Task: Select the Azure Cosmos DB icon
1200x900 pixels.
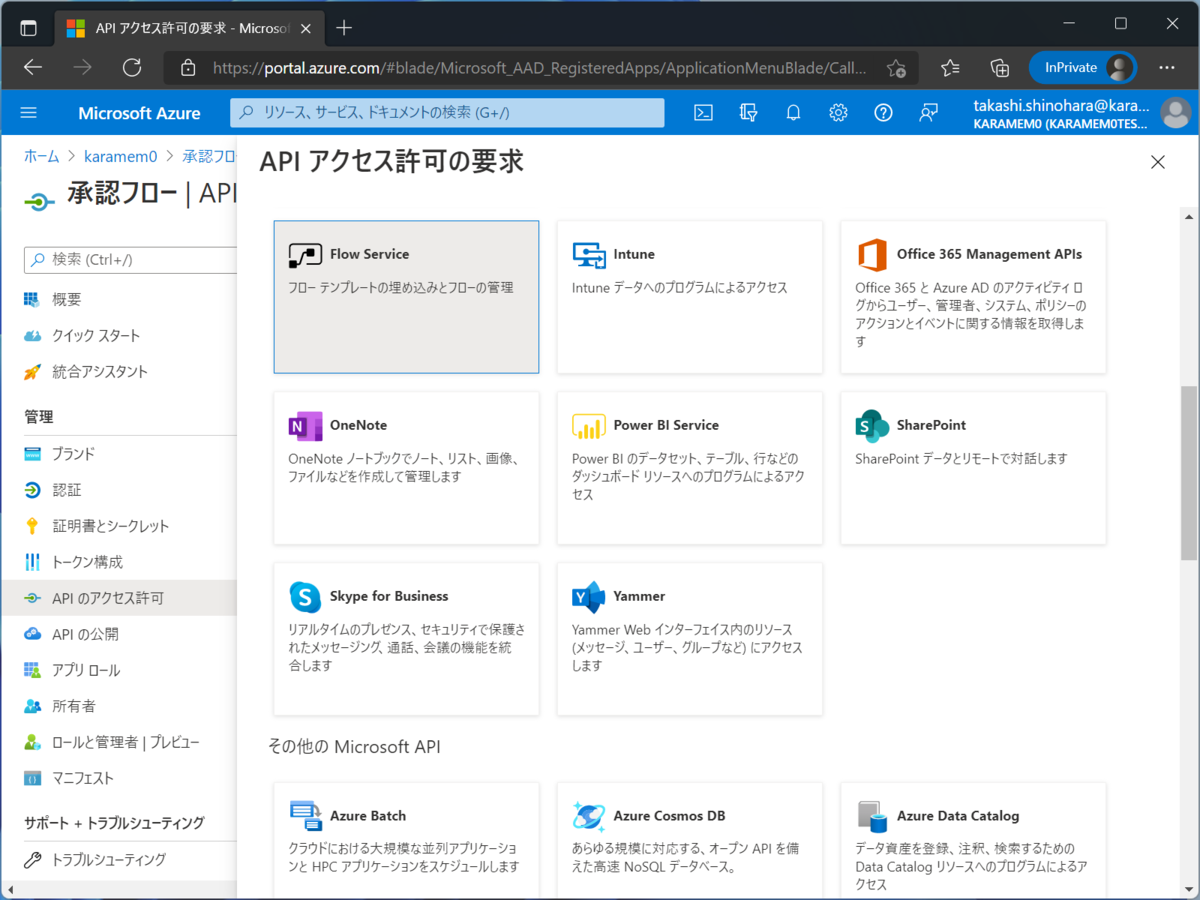Action: point(589,816)
